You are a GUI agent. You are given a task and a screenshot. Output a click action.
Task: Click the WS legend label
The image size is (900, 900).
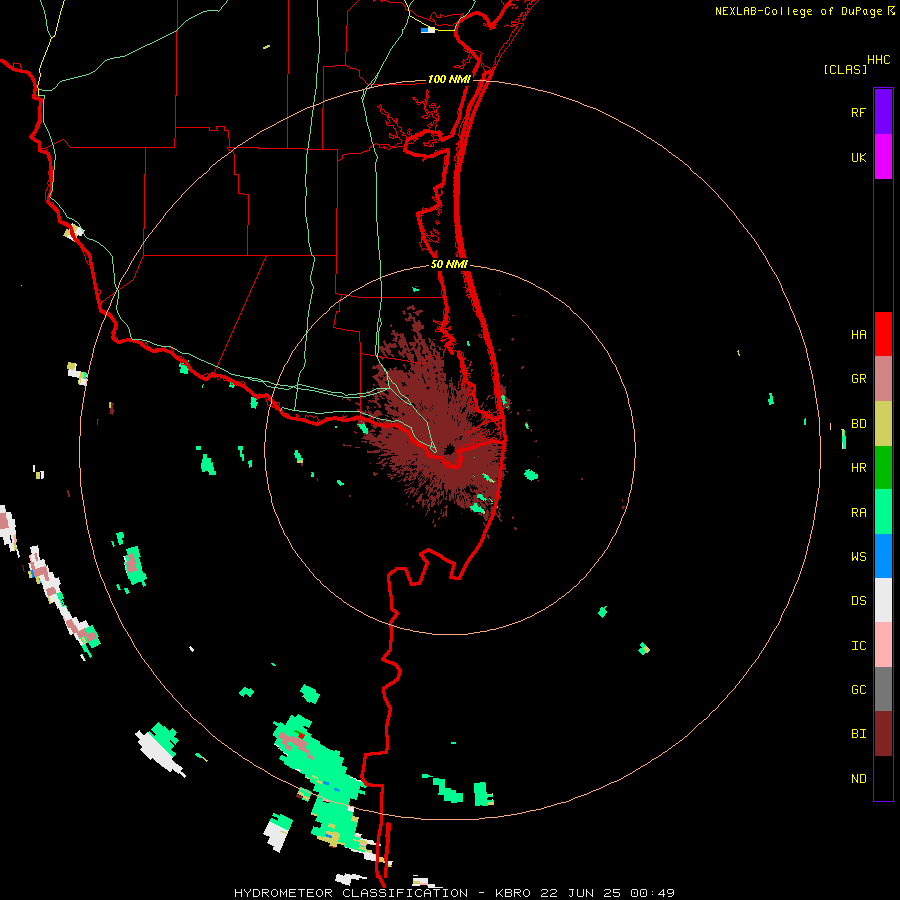858,557
